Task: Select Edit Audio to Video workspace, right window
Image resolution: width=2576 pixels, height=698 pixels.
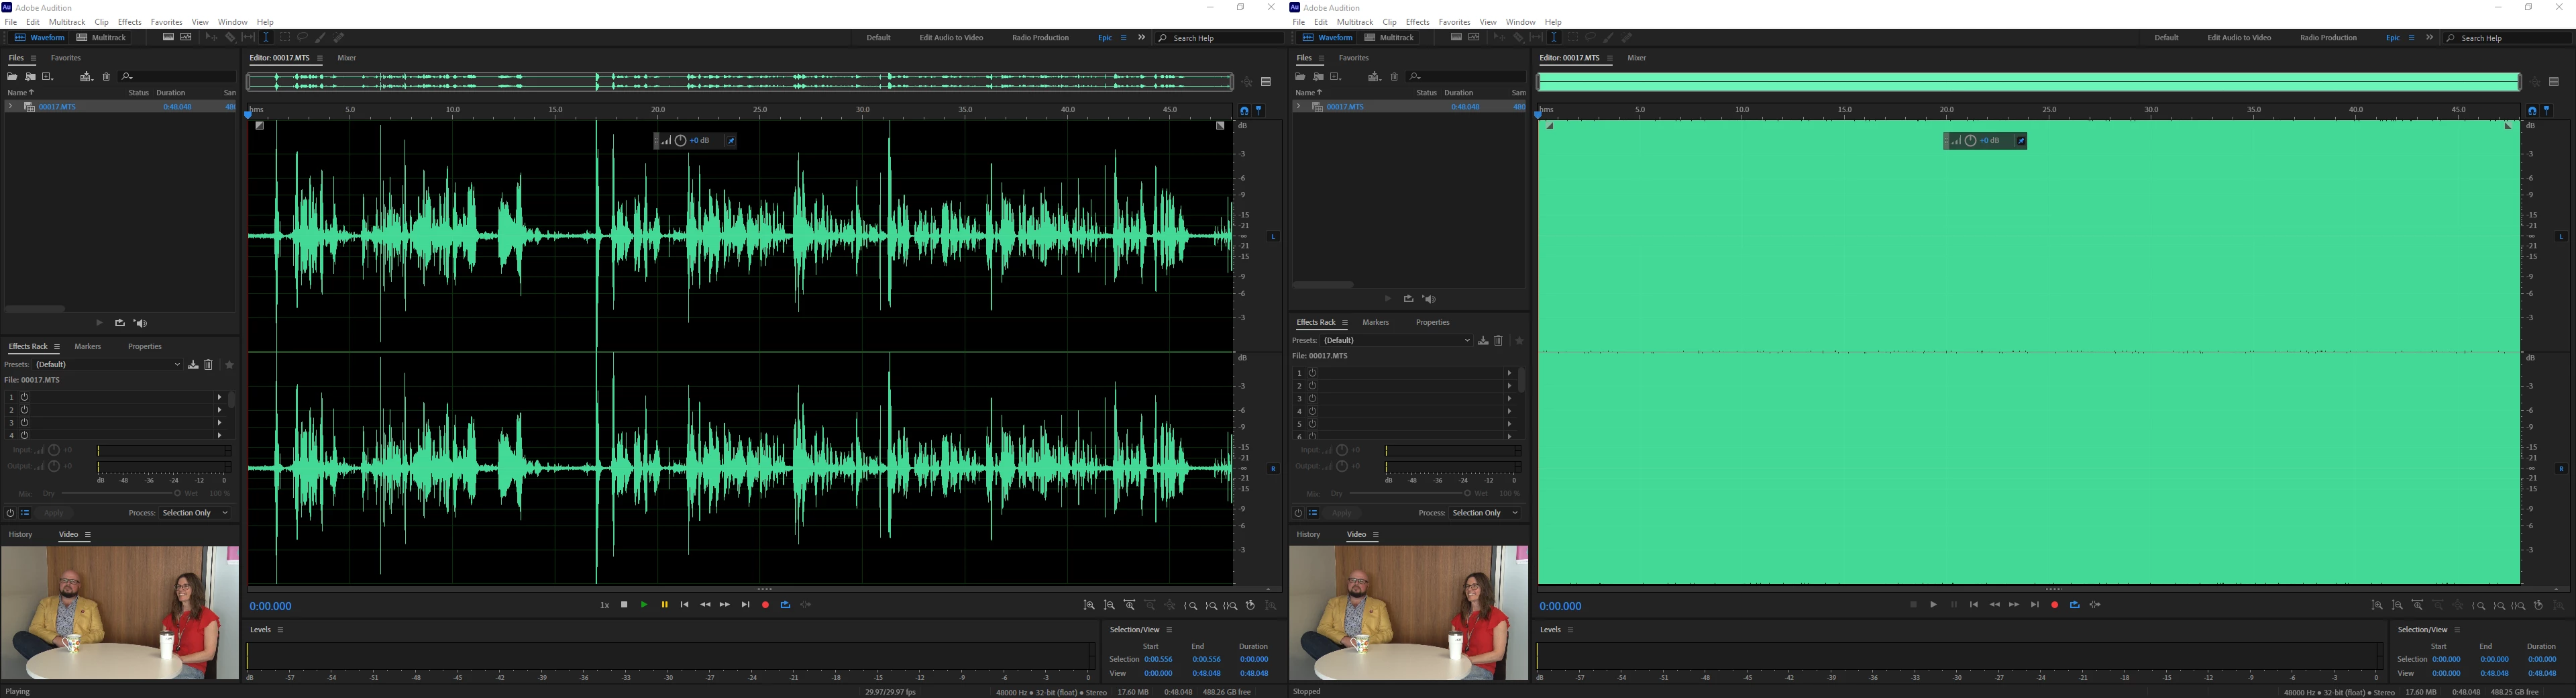Action: (x=2239, y=38)
